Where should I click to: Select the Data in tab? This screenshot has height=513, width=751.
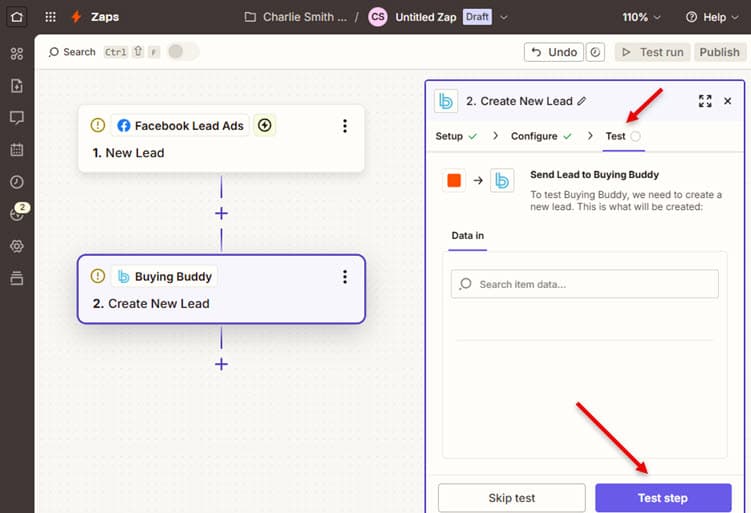coord(467,236)
